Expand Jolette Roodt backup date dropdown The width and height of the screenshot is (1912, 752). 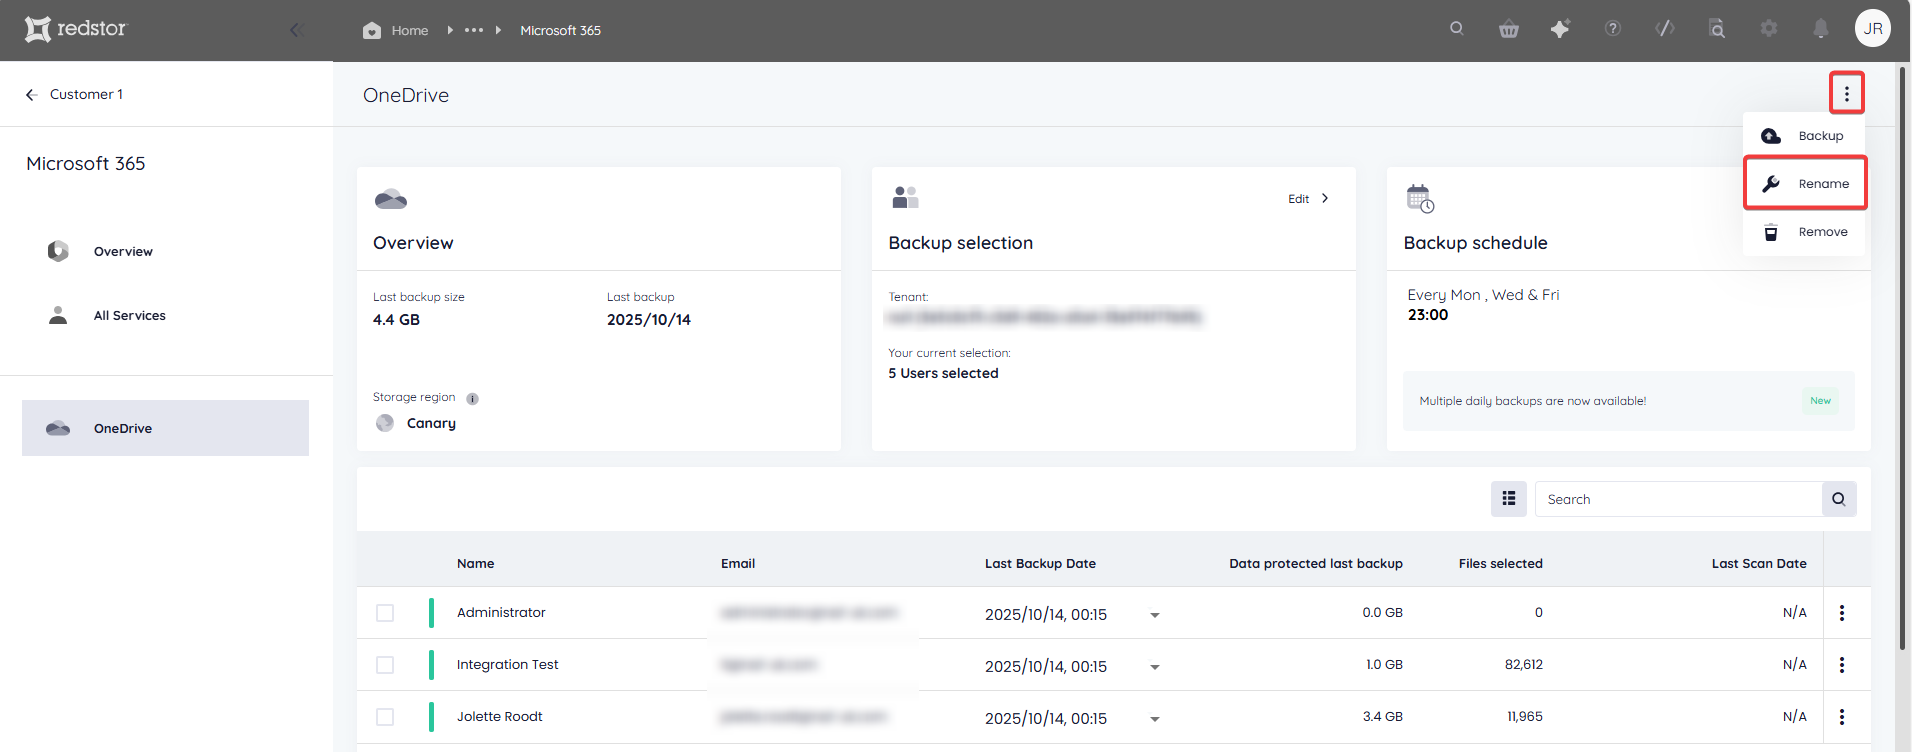tap(1155, 719)
